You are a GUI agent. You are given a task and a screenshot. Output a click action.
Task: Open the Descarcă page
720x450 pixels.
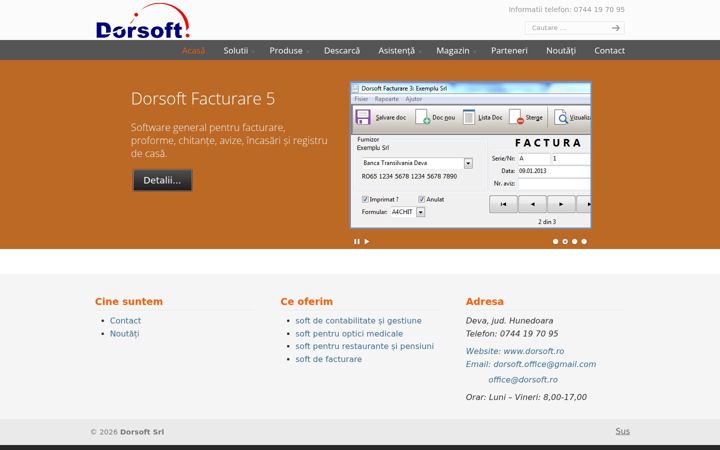click(x=342, y=51)
